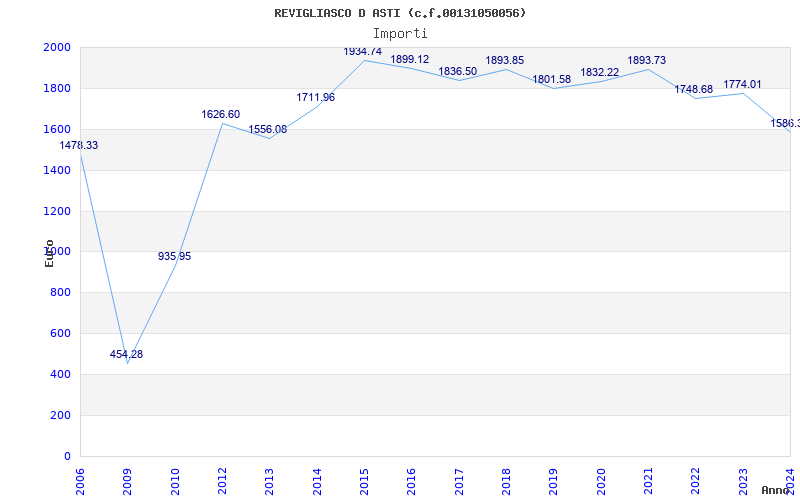The height and width of the screenshot is (500, 800).
Task: Click data label 1556.08
Action: 268,129
